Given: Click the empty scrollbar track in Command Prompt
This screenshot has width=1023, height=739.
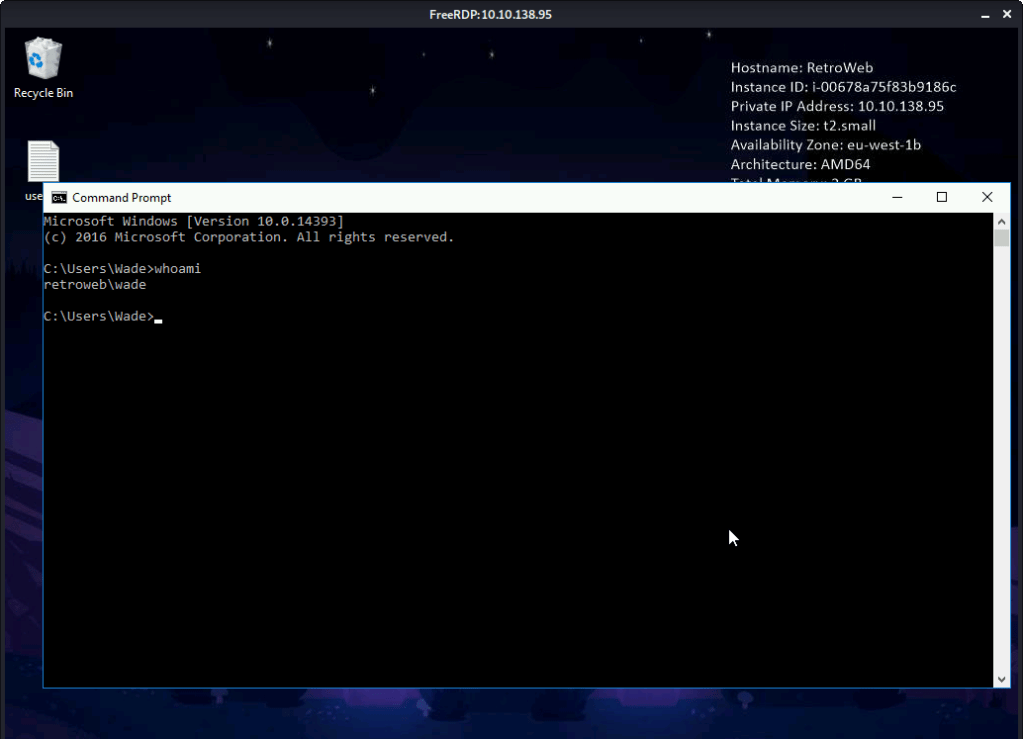Looking at the screenshot, I should [1002, 450].
